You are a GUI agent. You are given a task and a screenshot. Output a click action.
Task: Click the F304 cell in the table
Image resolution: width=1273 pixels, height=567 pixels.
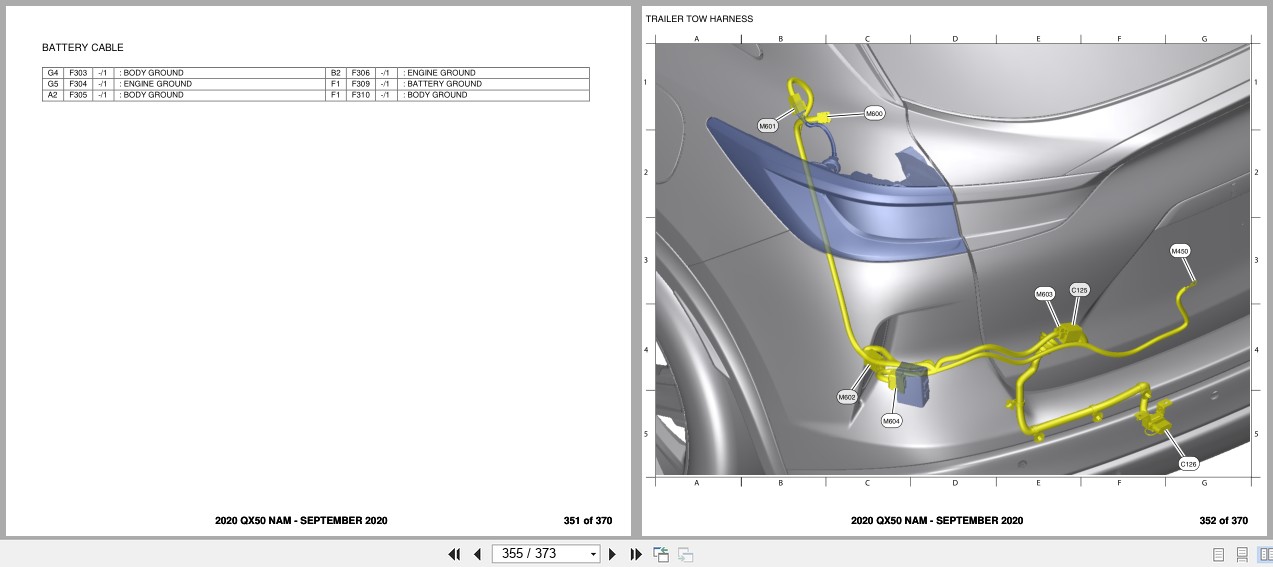78,84
